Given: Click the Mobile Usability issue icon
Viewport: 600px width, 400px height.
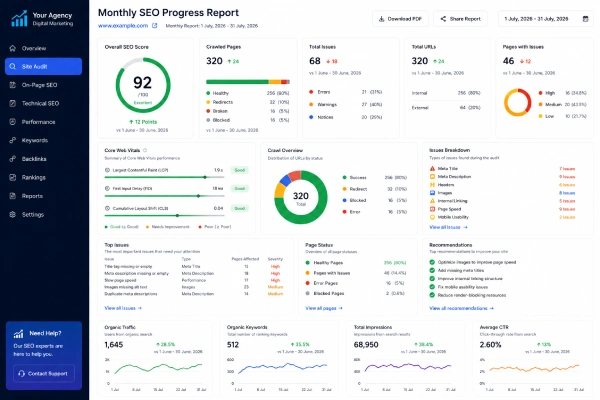Looking at the screenshot, I should tap(432, 217).
